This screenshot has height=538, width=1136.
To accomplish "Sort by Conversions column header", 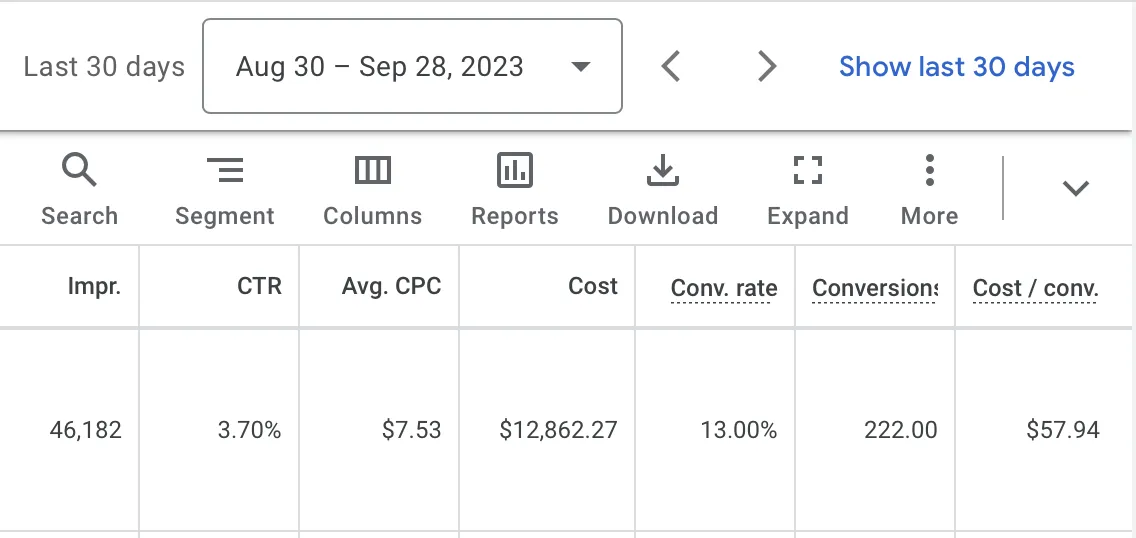I will point(874,288).
